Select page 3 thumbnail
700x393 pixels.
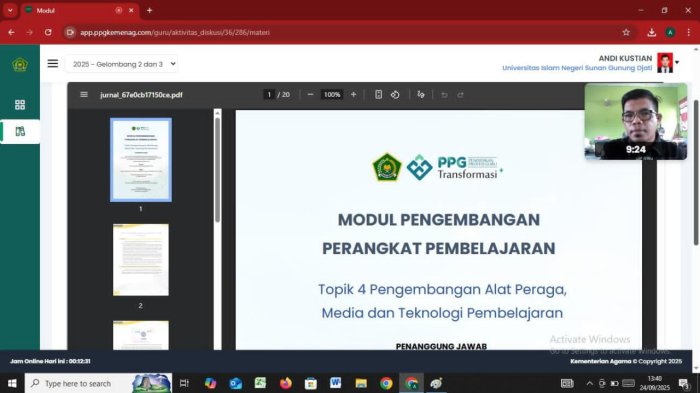[x=141, y=335]
